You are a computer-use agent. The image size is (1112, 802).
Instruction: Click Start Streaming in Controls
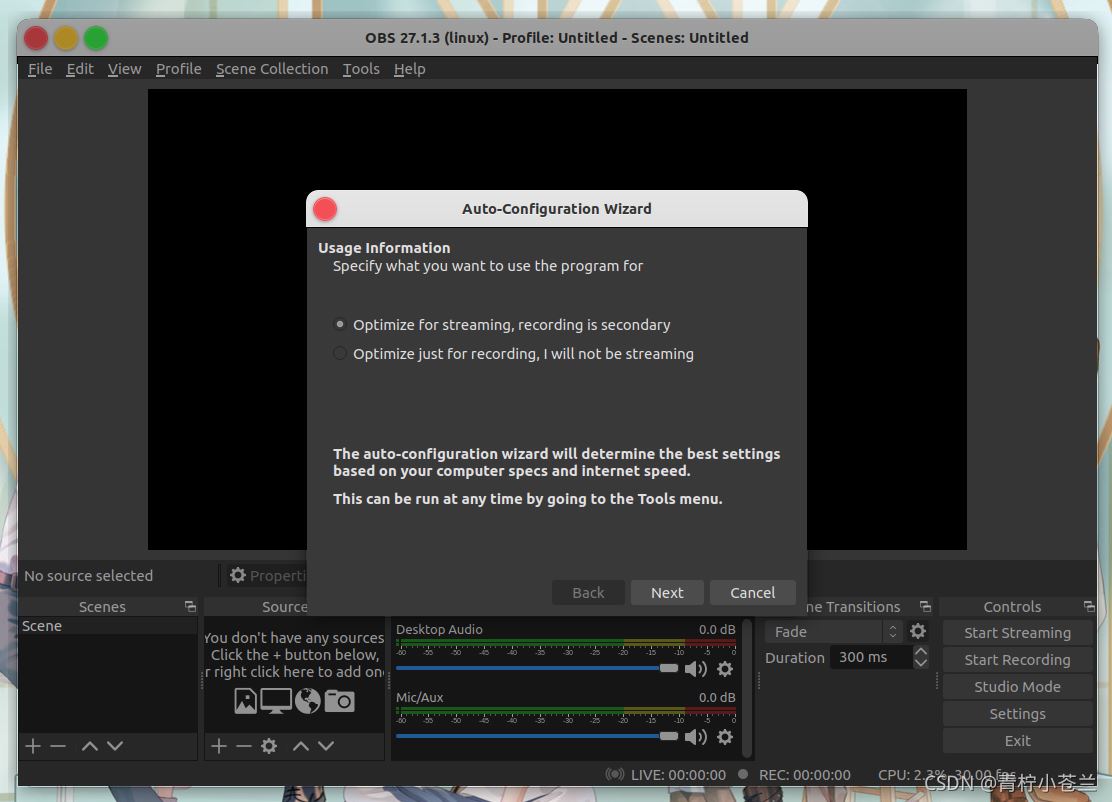1017,633
